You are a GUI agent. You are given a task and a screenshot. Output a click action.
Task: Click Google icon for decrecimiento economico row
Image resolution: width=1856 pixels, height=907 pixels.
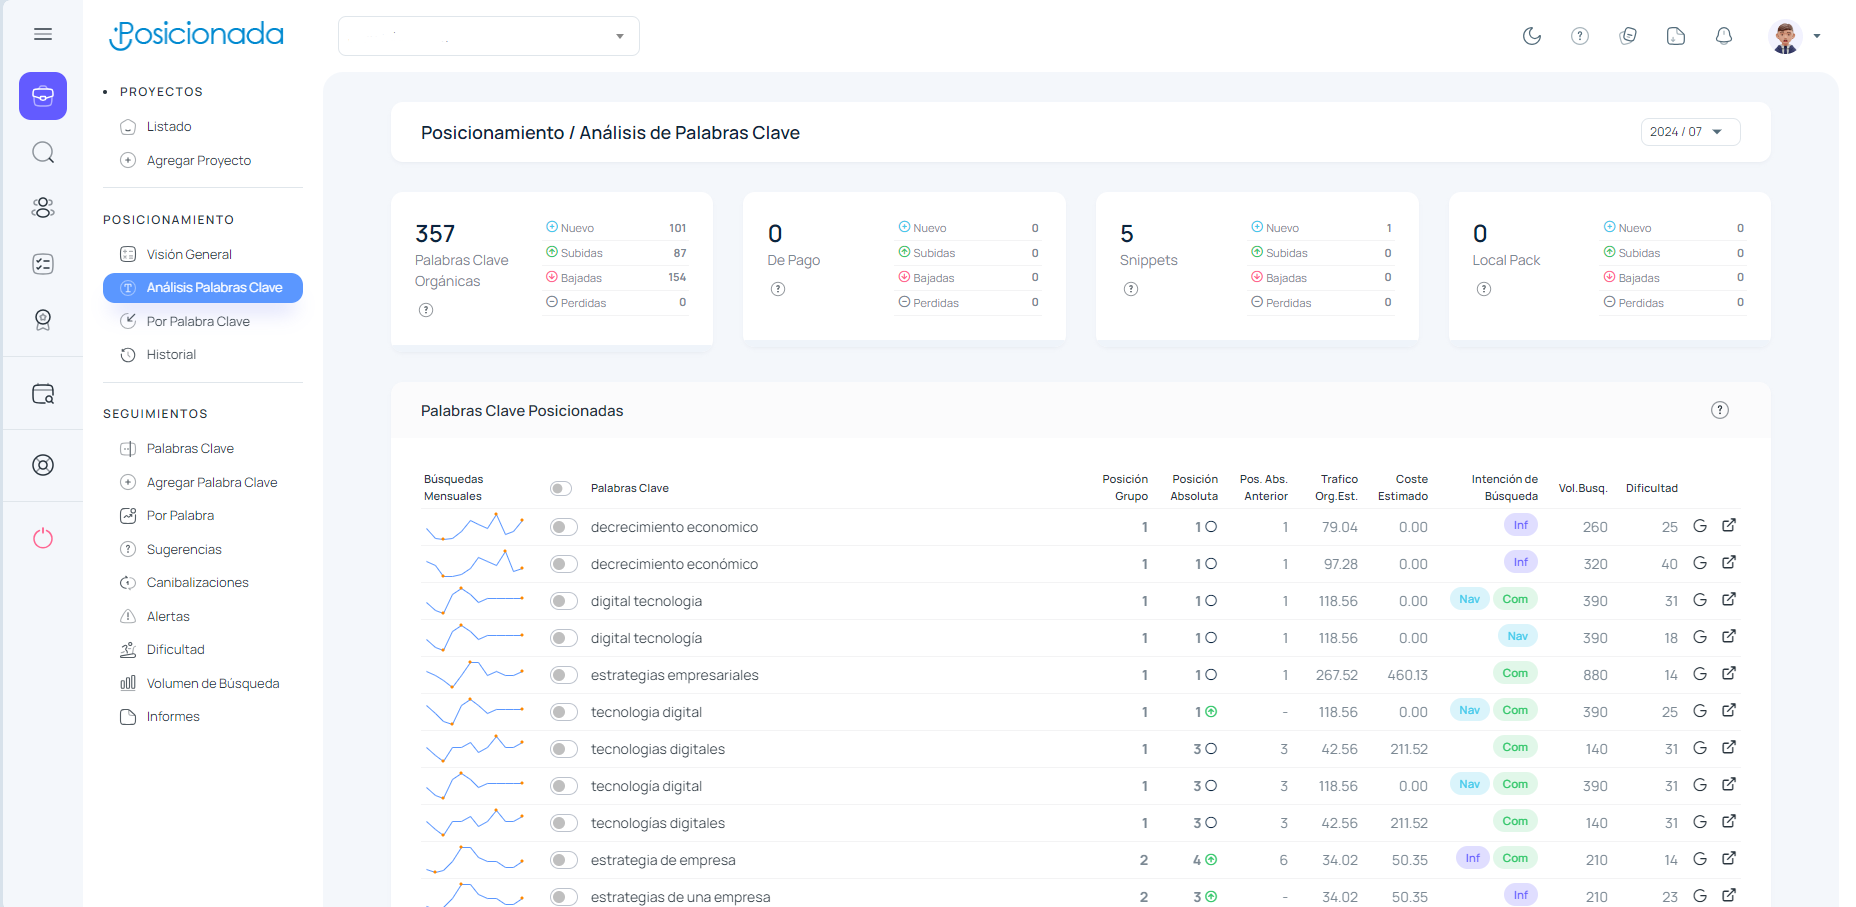[x=1700, y=526]
